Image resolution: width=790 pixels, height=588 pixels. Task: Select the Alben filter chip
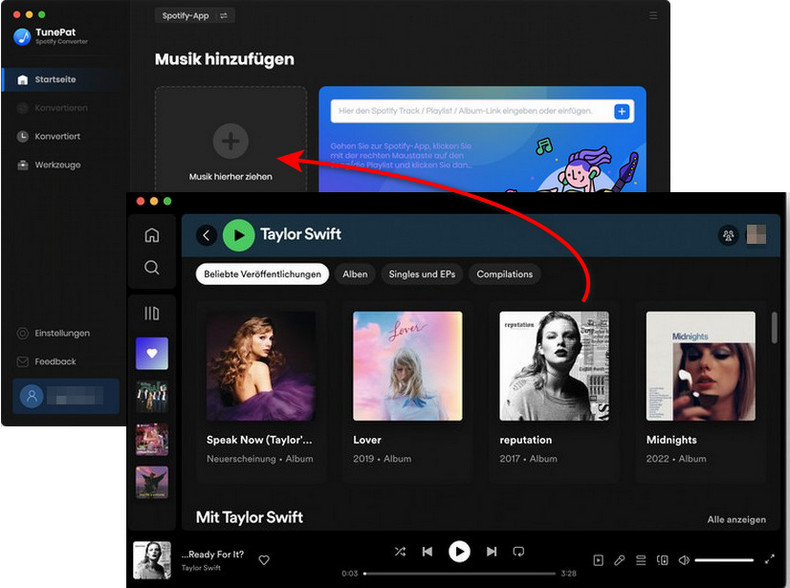point(355,274)
